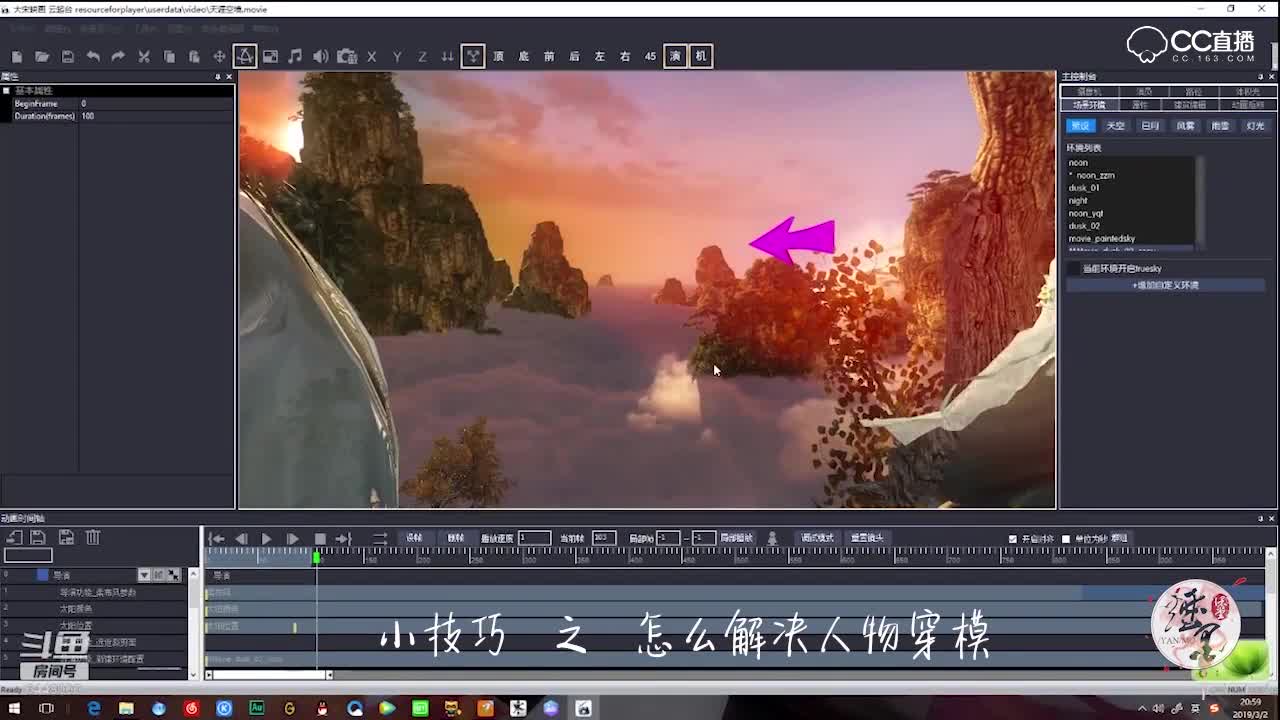This screenshot has height=720, width=1280.
Task: Click the trash delete icon in timeline panel
Action: pos(93,538)
